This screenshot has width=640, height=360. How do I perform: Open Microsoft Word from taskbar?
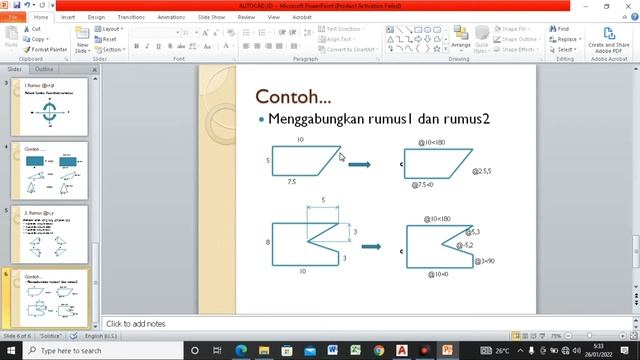pos(332,350)
